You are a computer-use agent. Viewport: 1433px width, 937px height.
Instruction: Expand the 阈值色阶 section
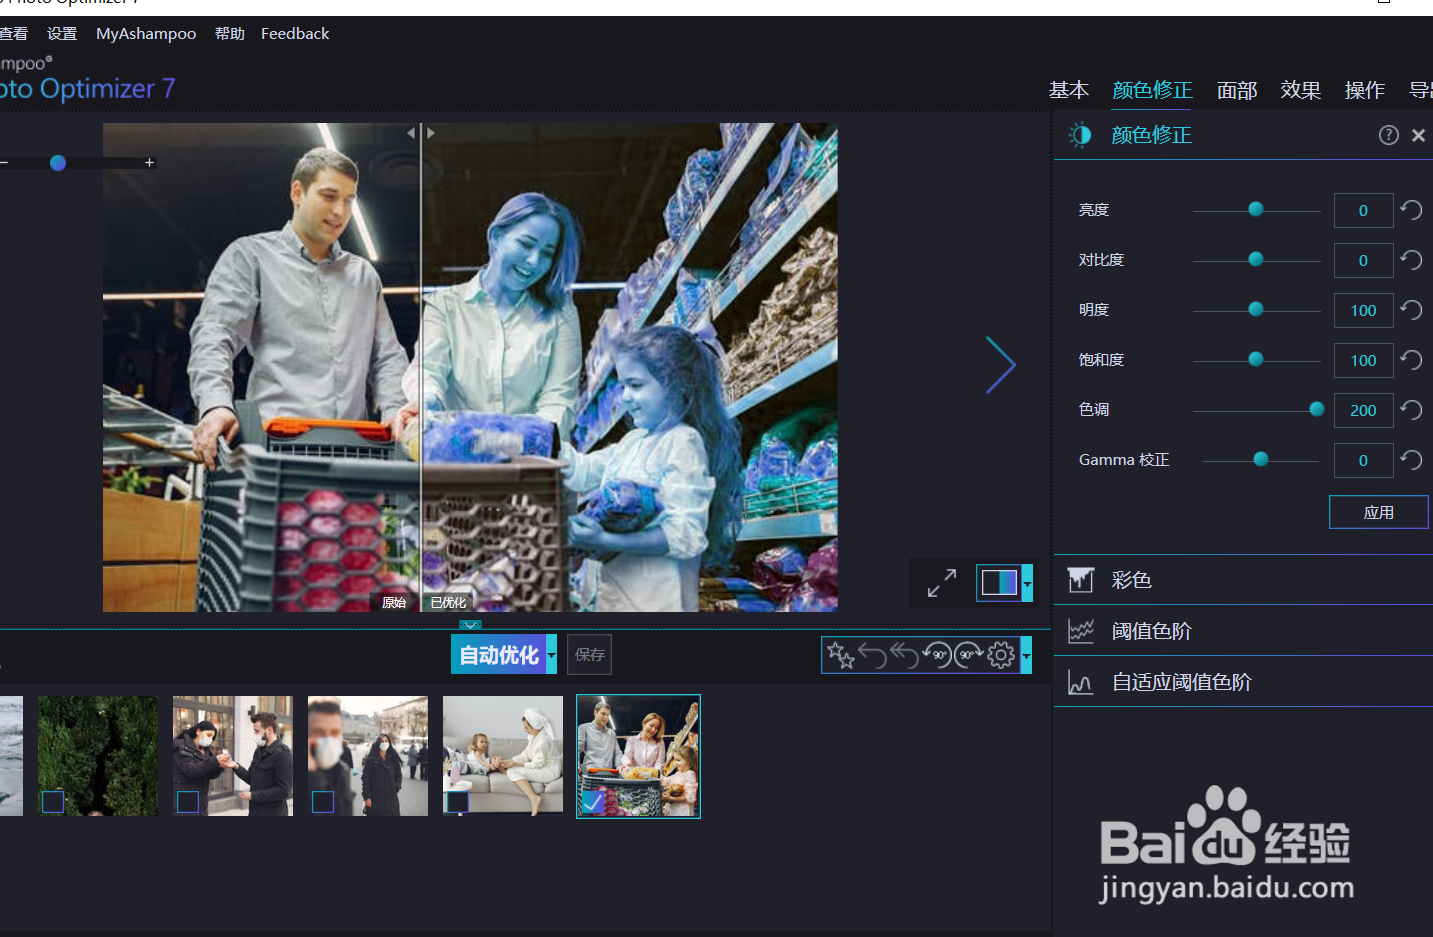1243,631
